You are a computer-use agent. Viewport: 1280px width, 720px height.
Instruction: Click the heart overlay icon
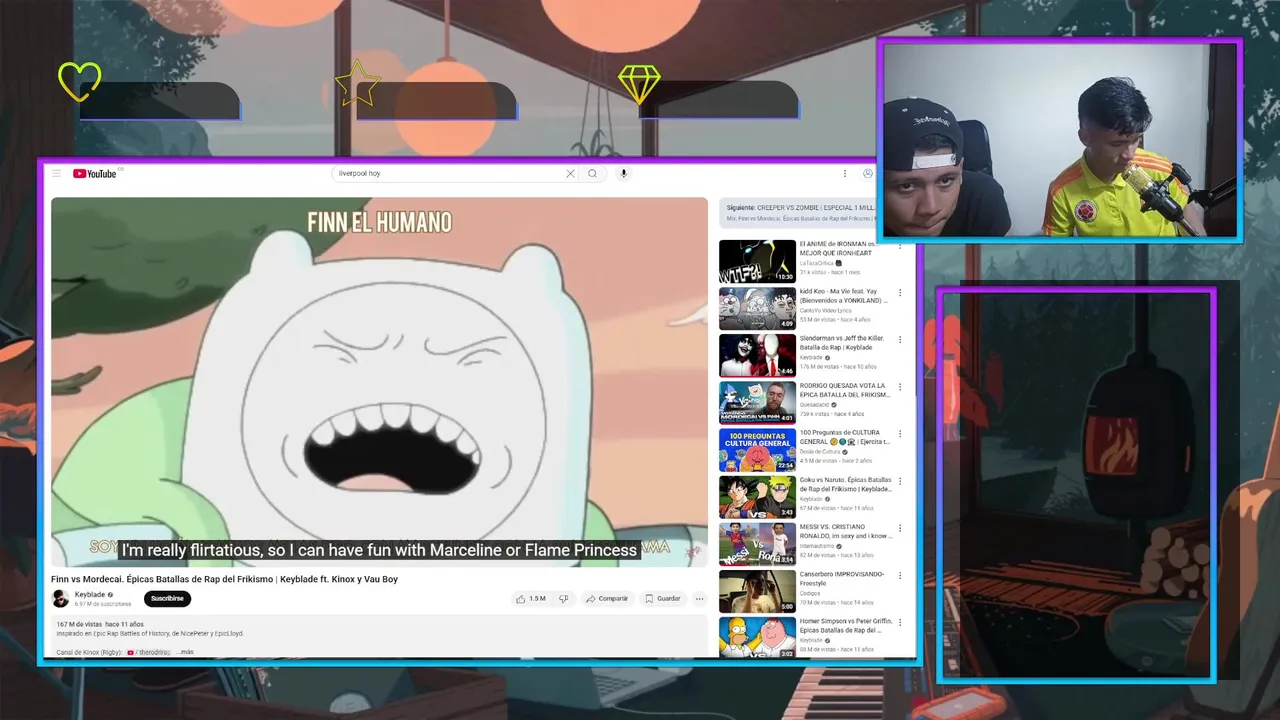coord(79,81)
